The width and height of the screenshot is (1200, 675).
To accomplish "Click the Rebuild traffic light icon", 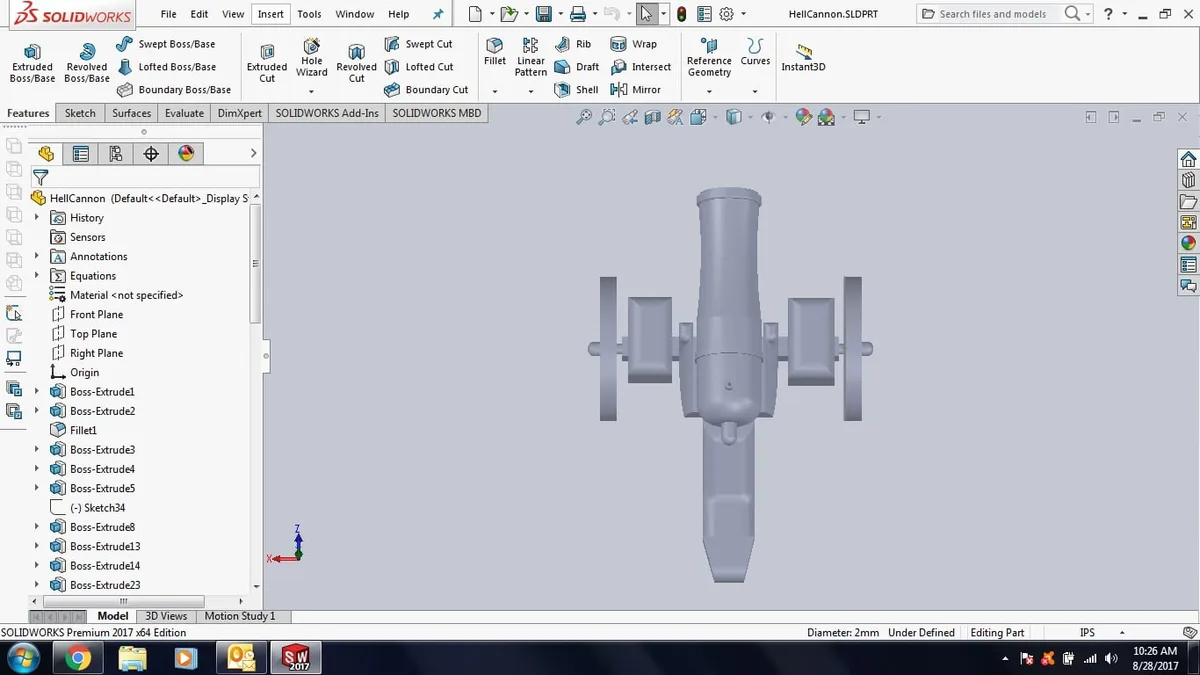I will (x=681, y=14).
